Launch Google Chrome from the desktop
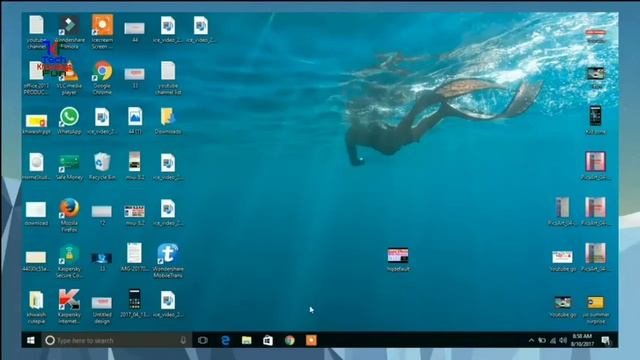 pyautogui.click(x=102, y=78)
